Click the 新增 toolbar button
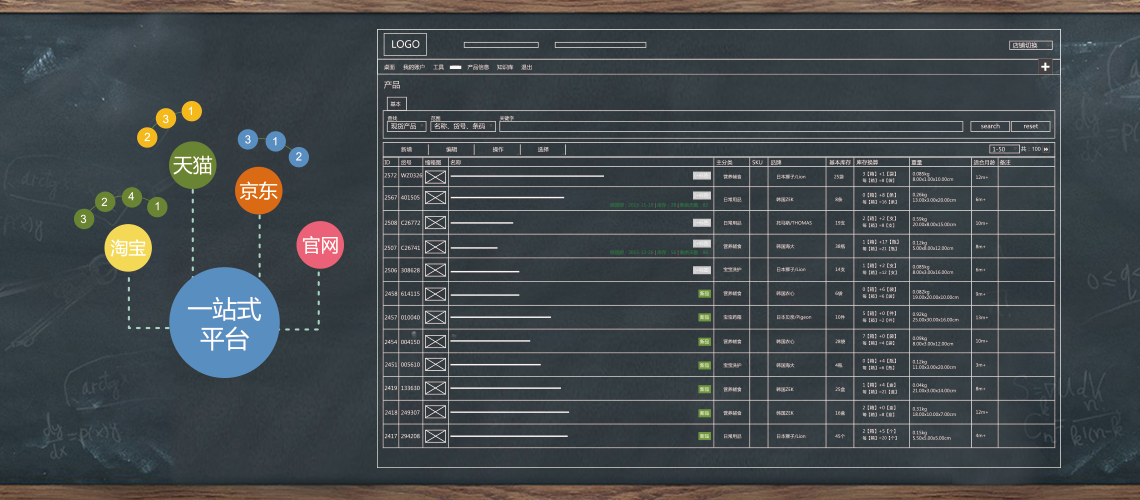Image resolution: width=1140 pixels, height=500 pixels. point(406,149)
